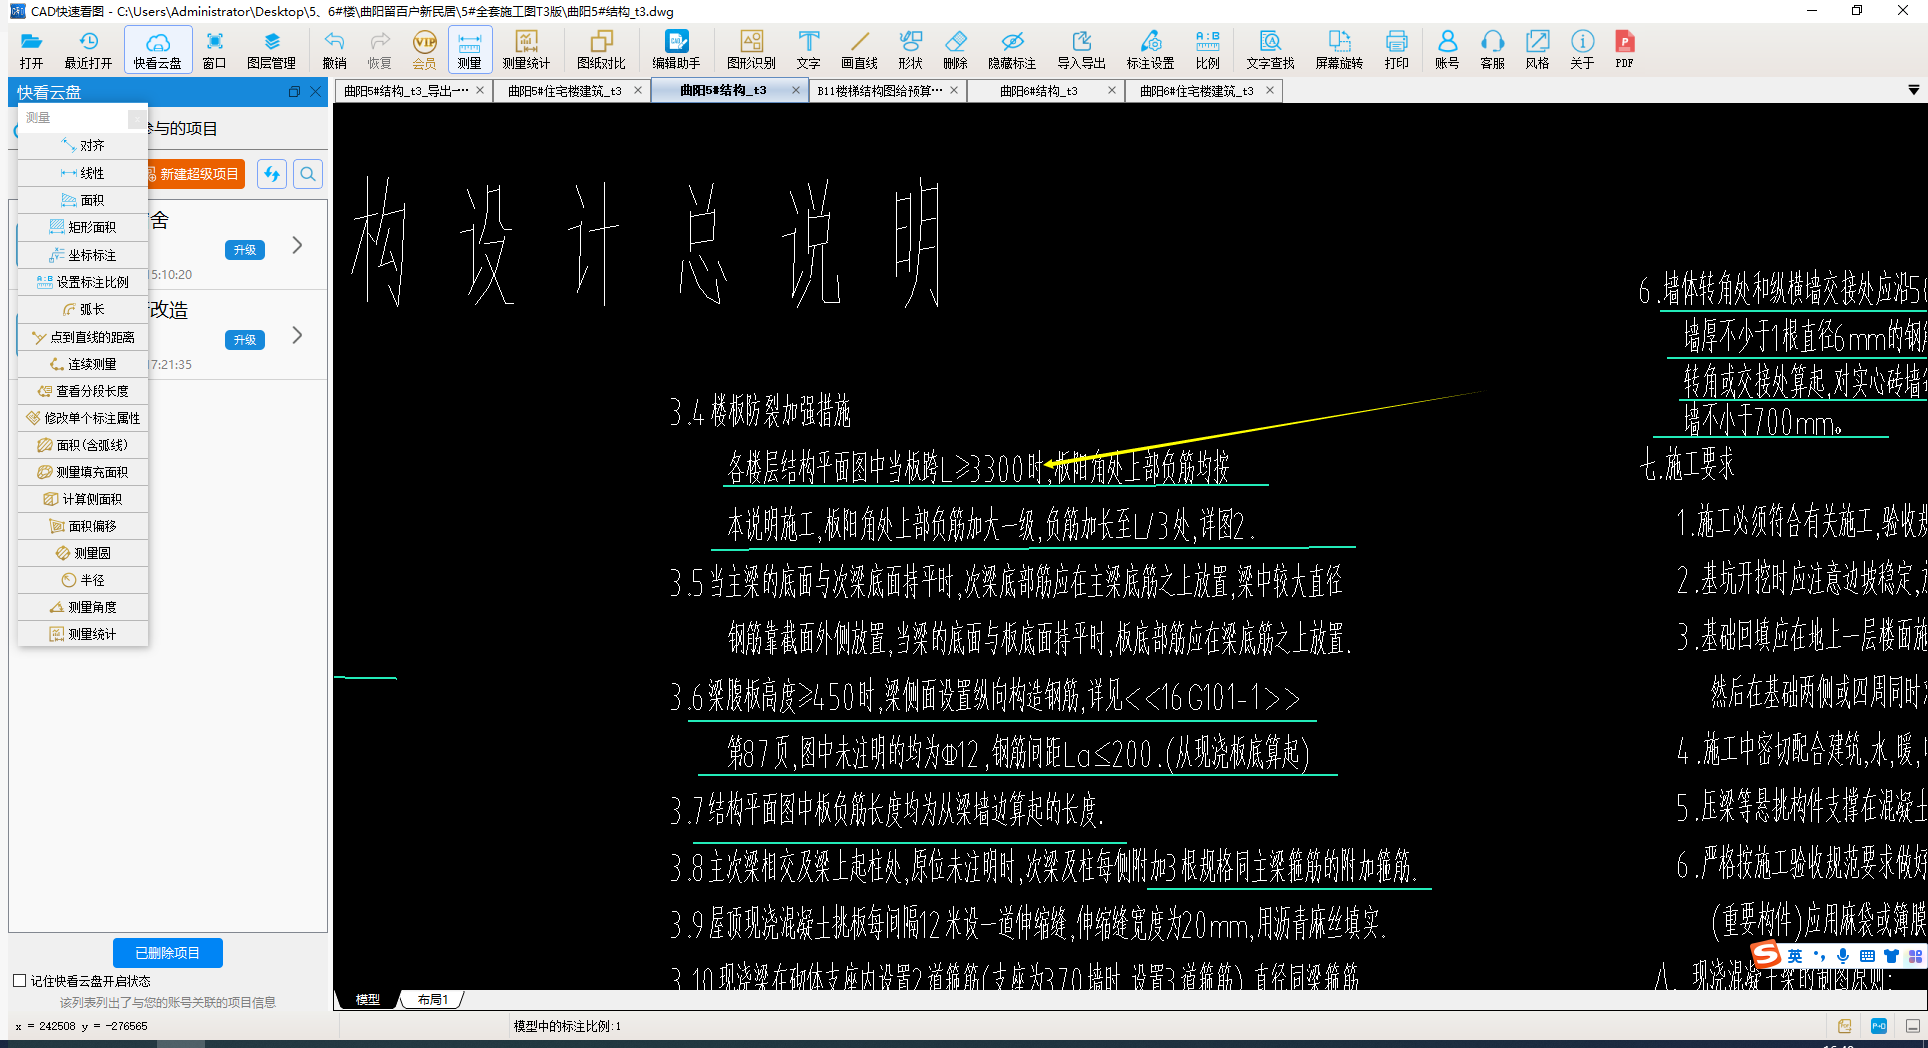The height and width of the screenshot is (1048, 1928).
Task: Click the 恢复 redo icon
Action: [x=379, y=49]
